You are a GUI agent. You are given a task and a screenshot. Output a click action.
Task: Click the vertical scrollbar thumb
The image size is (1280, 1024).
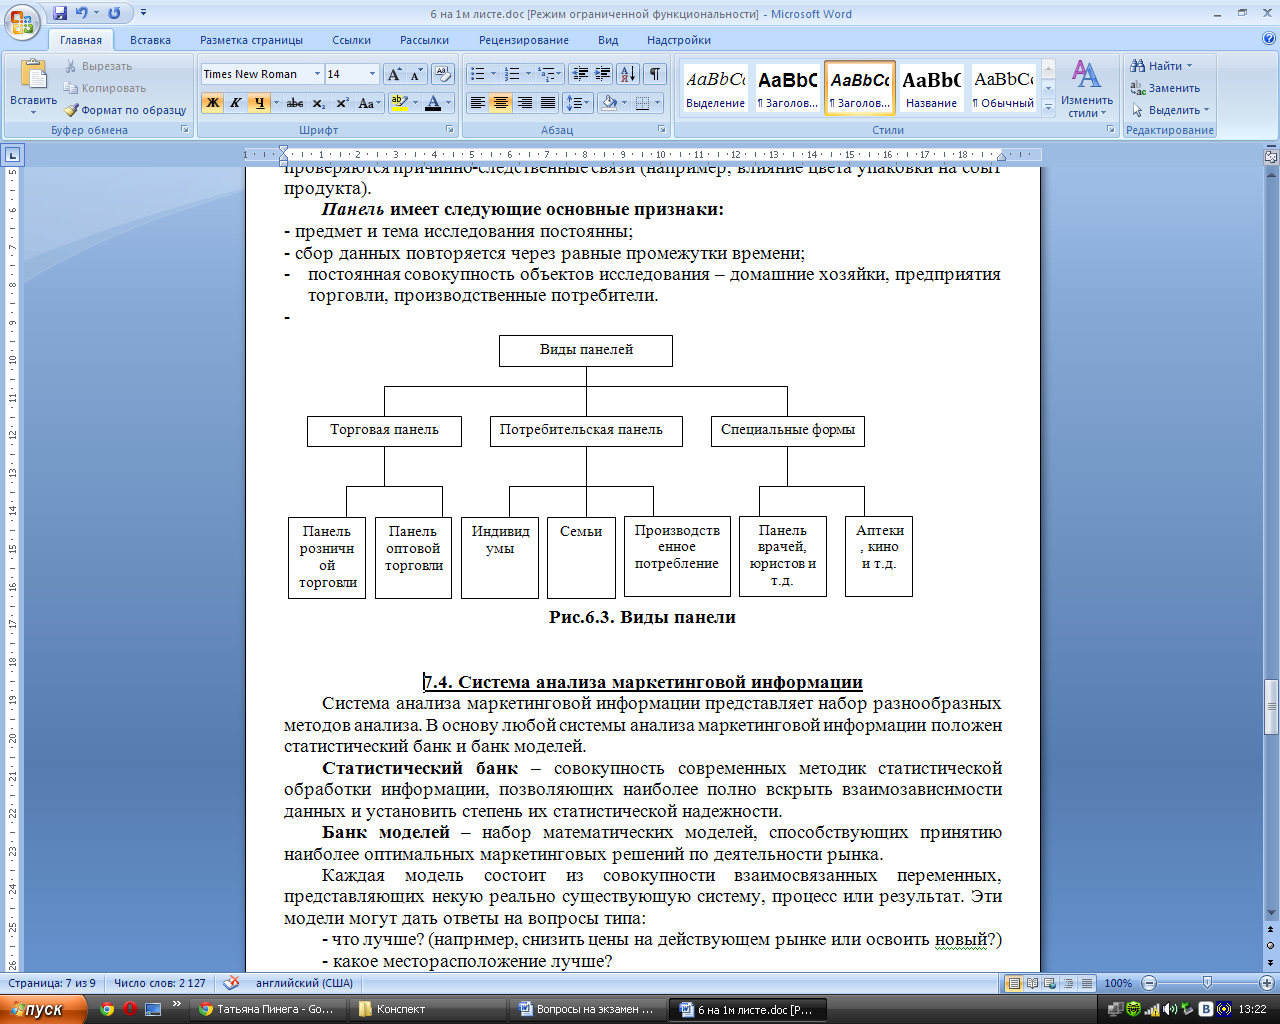[1271, 707]
